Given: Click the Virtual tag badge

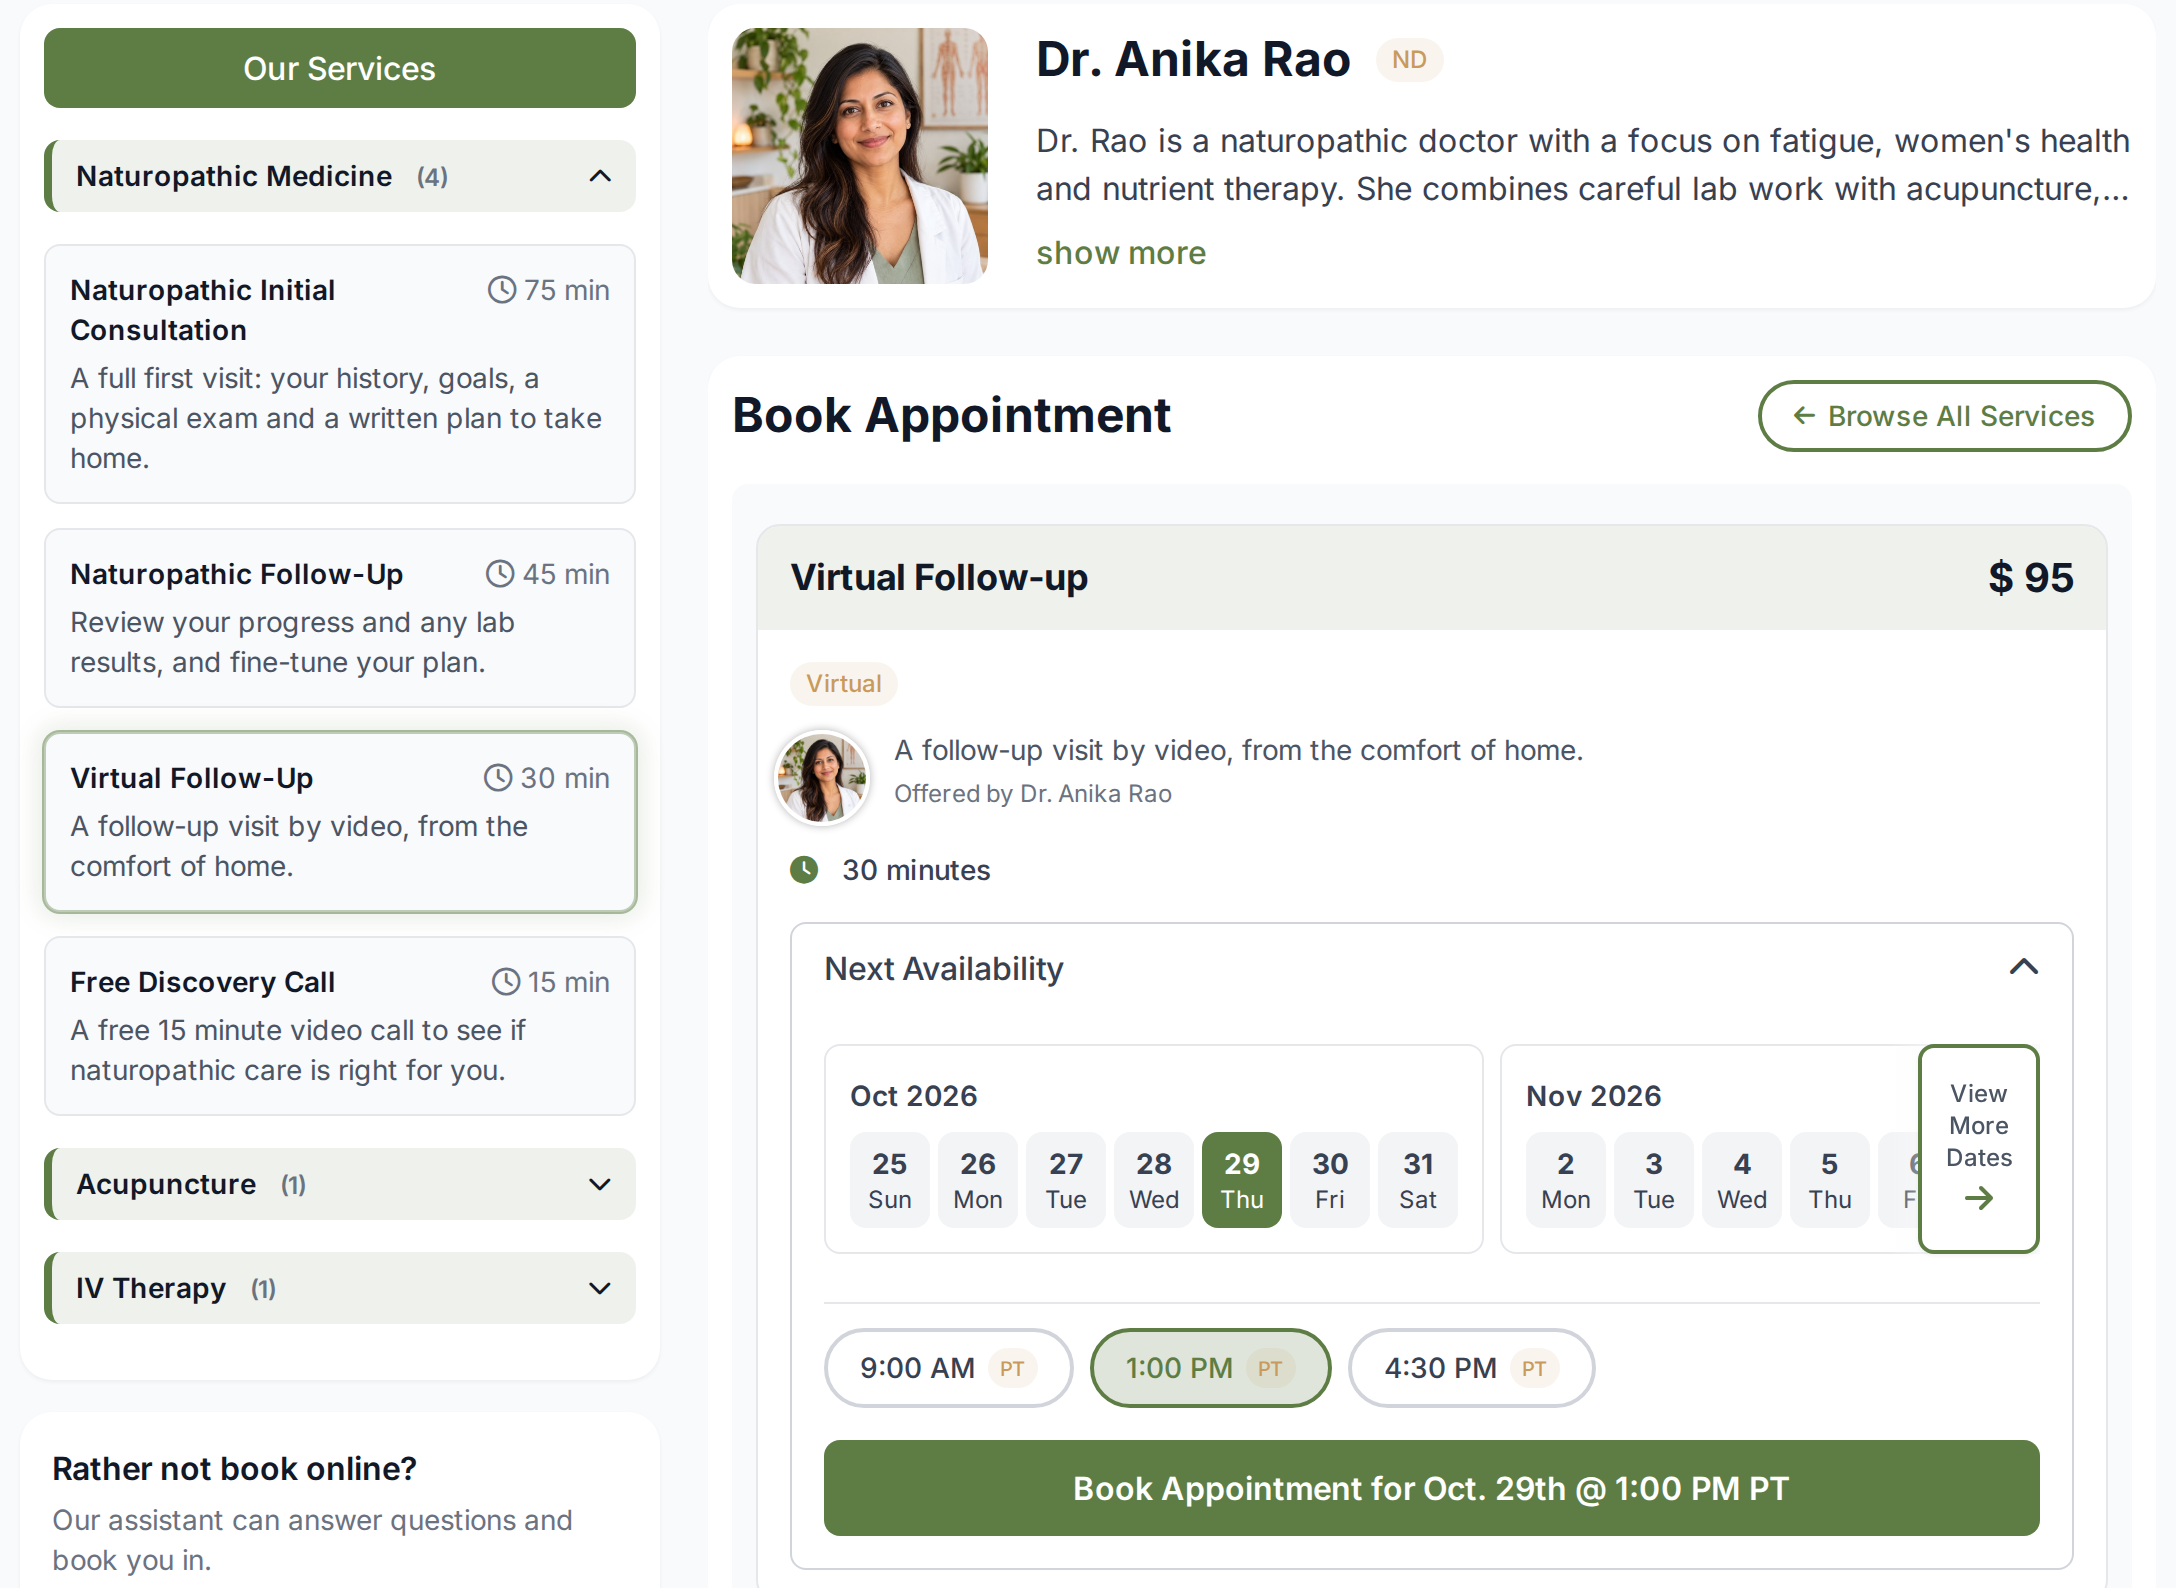Looking at the screenshot, I should pos(844,684).
